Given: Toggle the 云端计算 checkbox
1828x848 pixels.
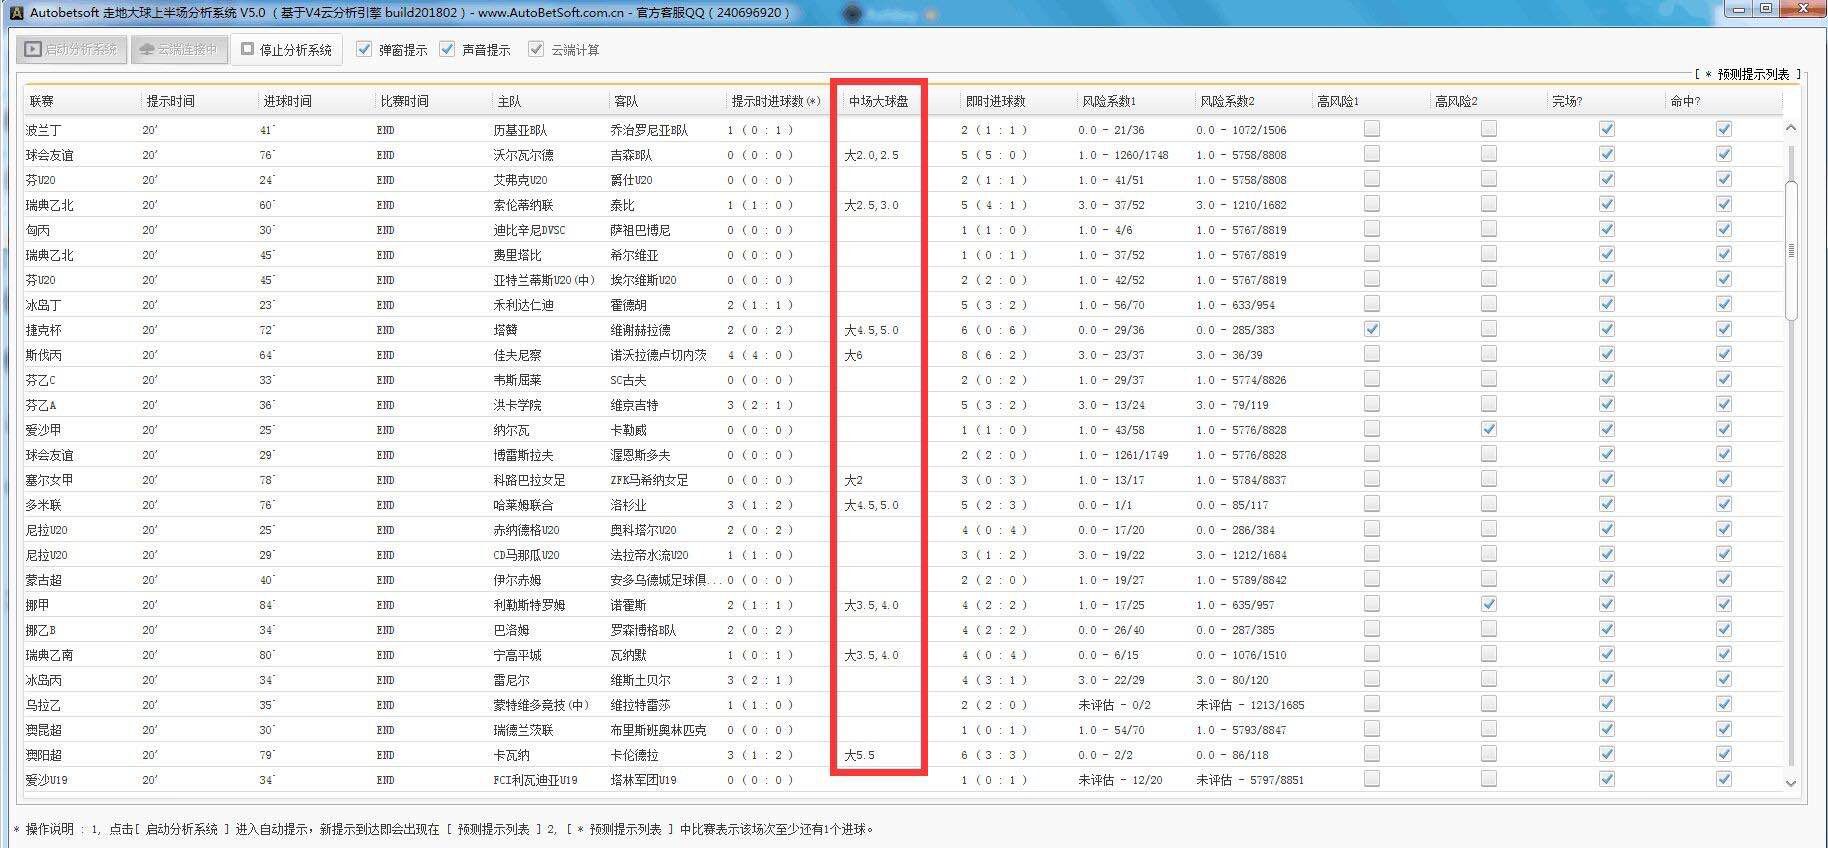Looking at the screenshot, I should [537, 49].
